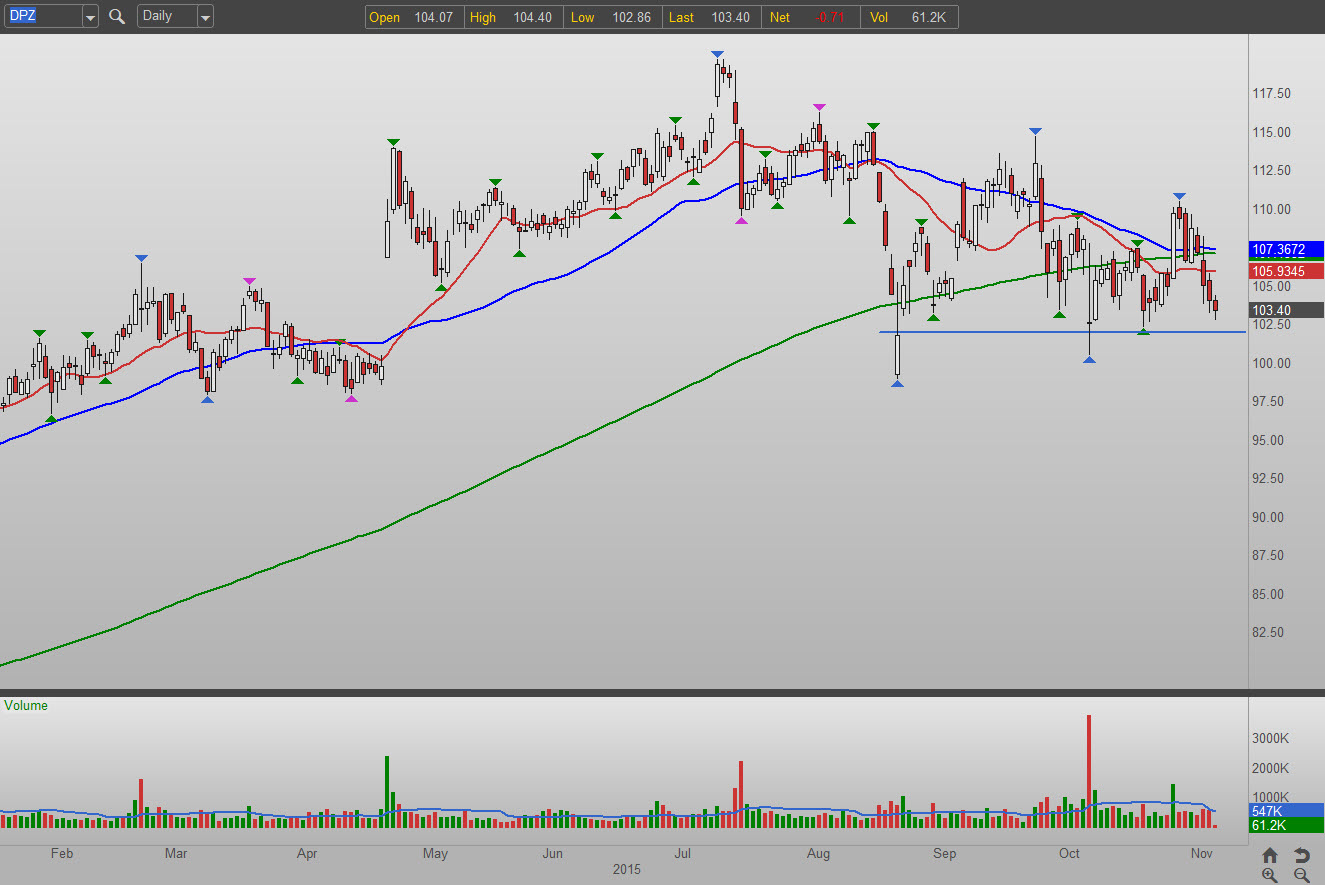Expand the Daily timeframe dropdown arrow
The image size is (1325, 885).
point(205,17)
